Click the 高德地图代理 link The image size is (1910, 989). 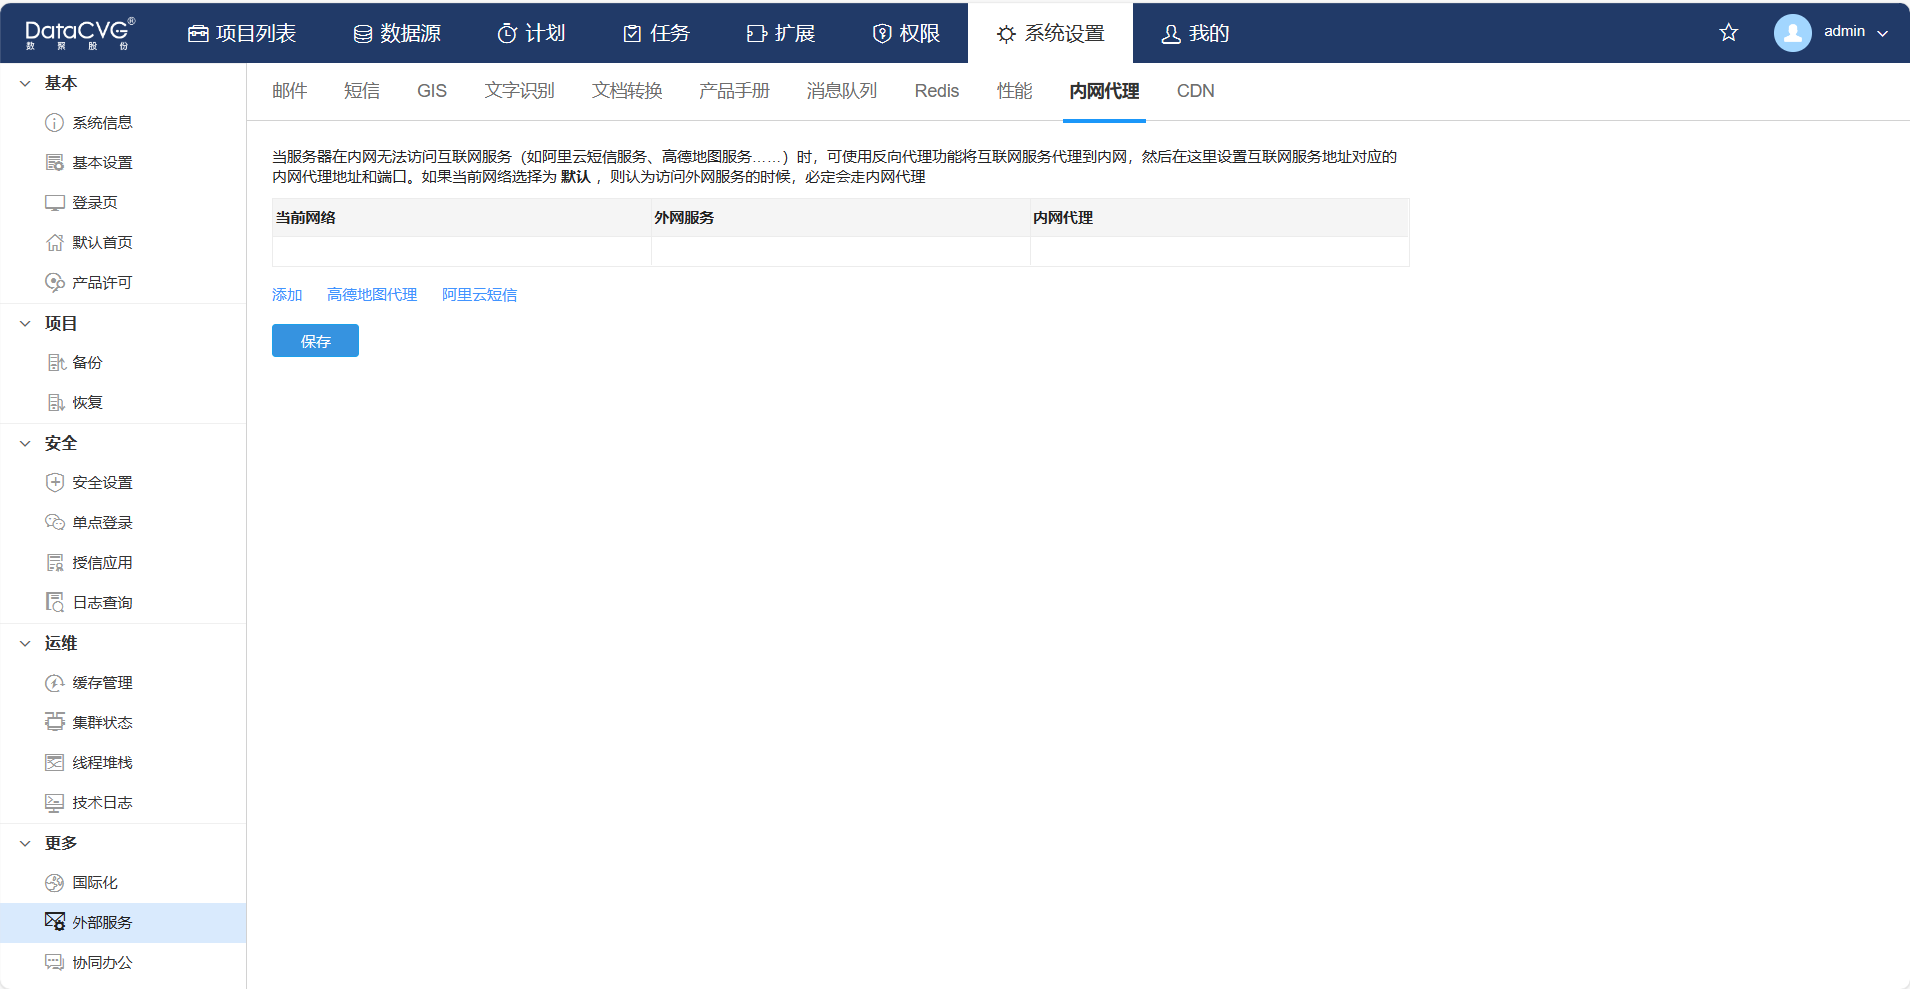pyautogui.click(x=372, y=295)
